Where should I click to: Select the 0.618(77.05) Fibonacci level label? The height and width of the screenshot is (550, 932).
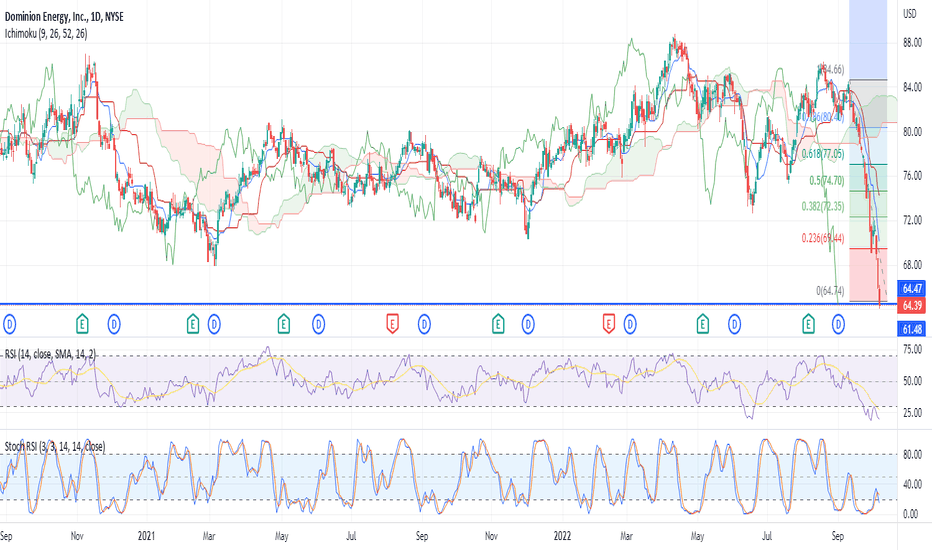tap(823, 154)
